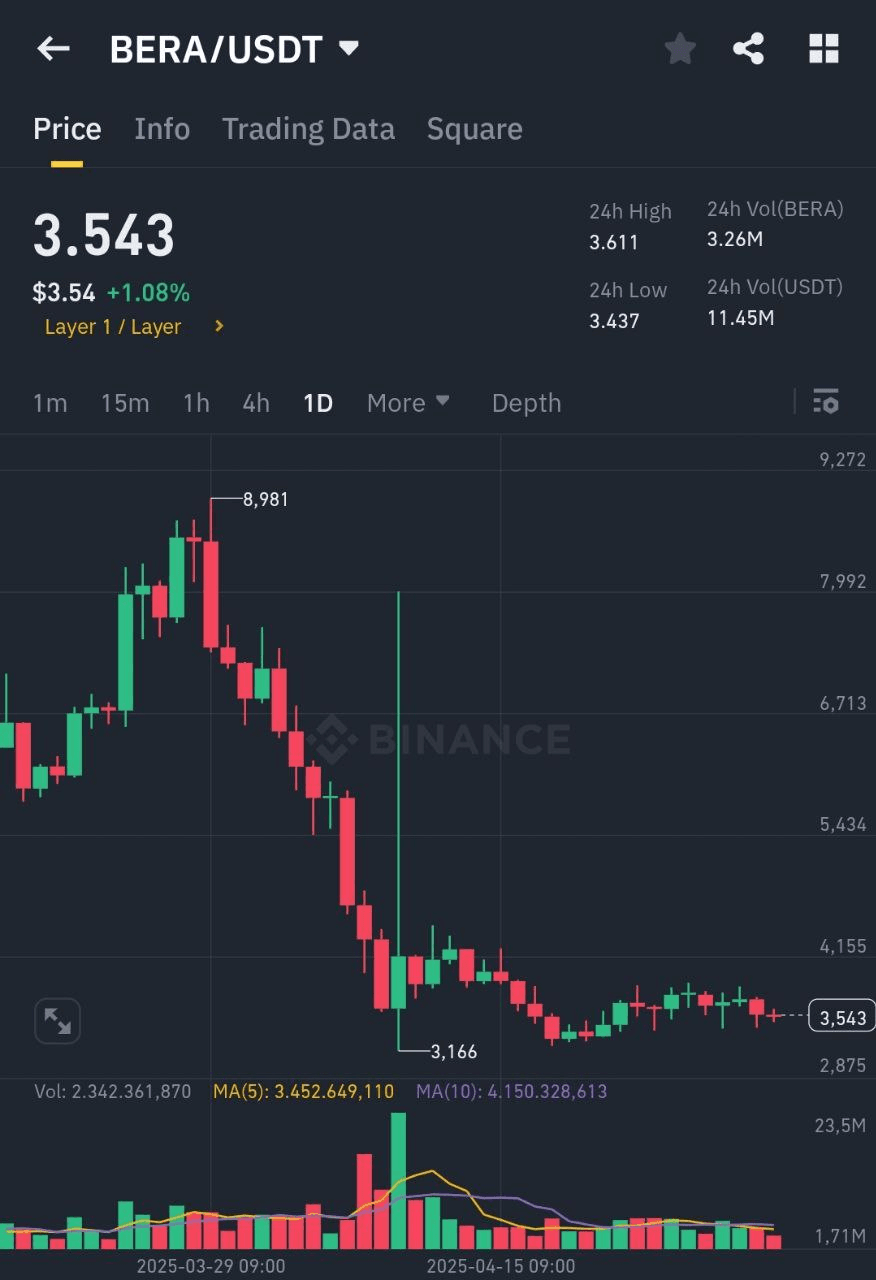Viewport: 876px width, 1280px height.
Task: Tap the 2025-03-29 09:00 date label
Action: [x=211, y=1266]
